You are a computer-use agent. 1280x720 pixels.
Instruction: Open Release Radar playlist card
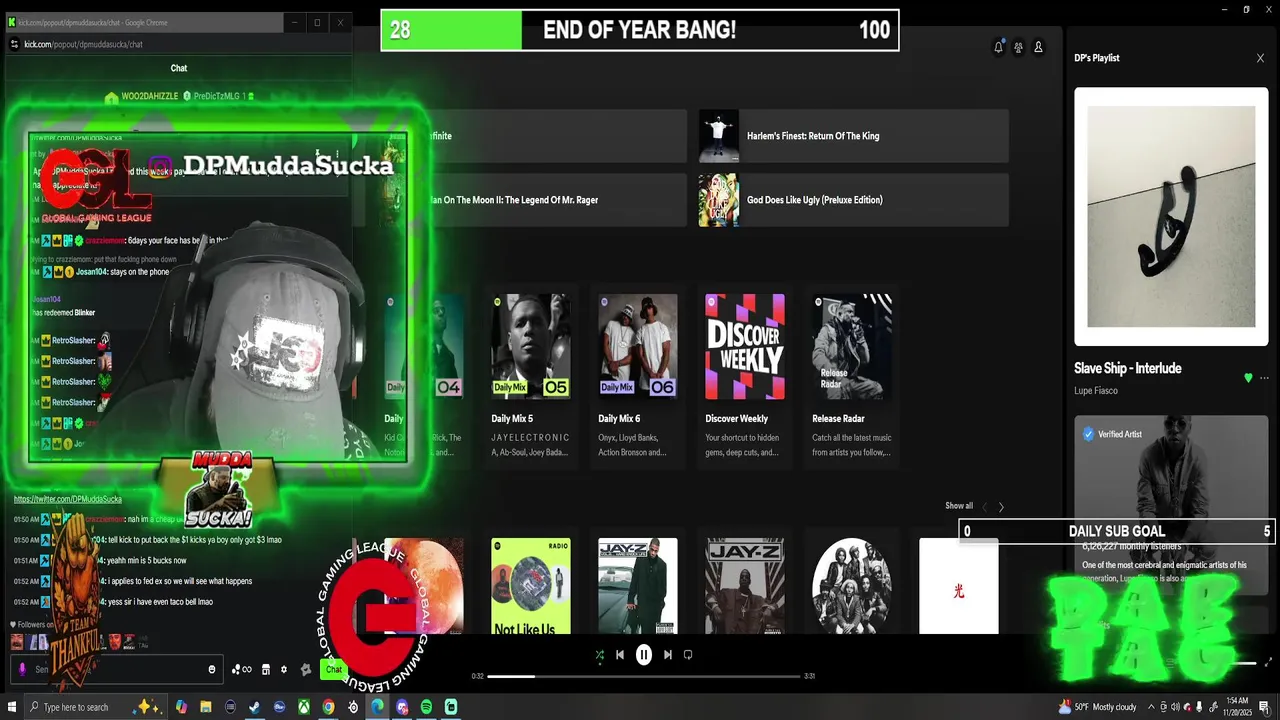click(x=852, y=378)
